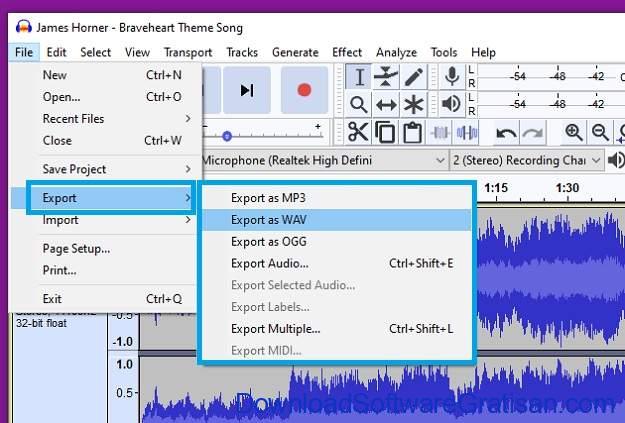Choose Export as MP3
The height and width of the screenshot is (423, 625).
tap(337, 198)
